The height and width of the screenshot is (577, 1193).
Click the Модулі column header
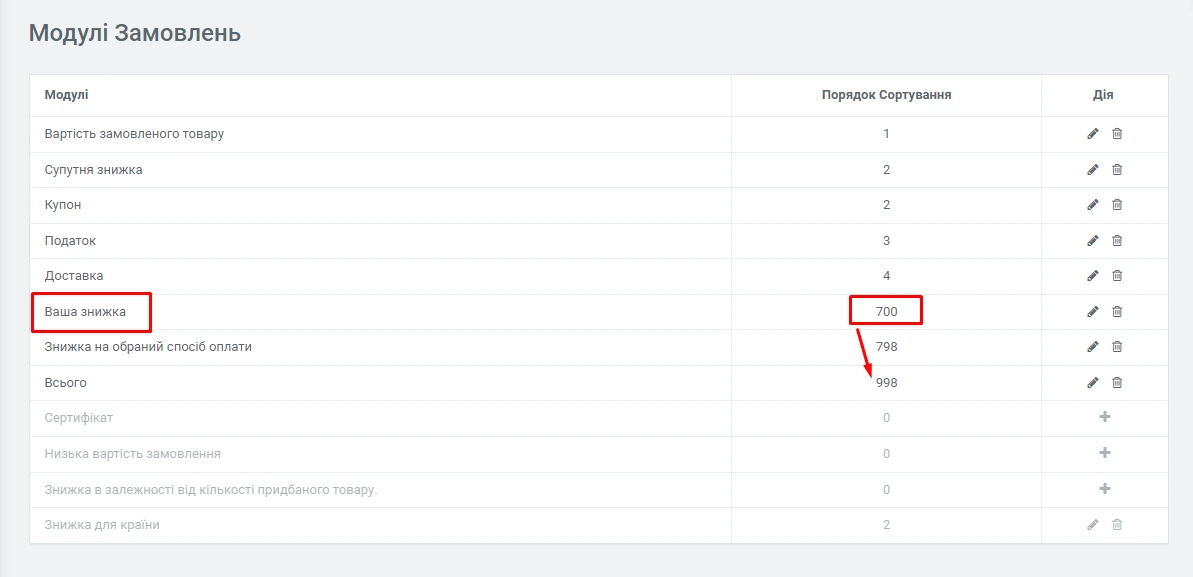tap(66, 95)
